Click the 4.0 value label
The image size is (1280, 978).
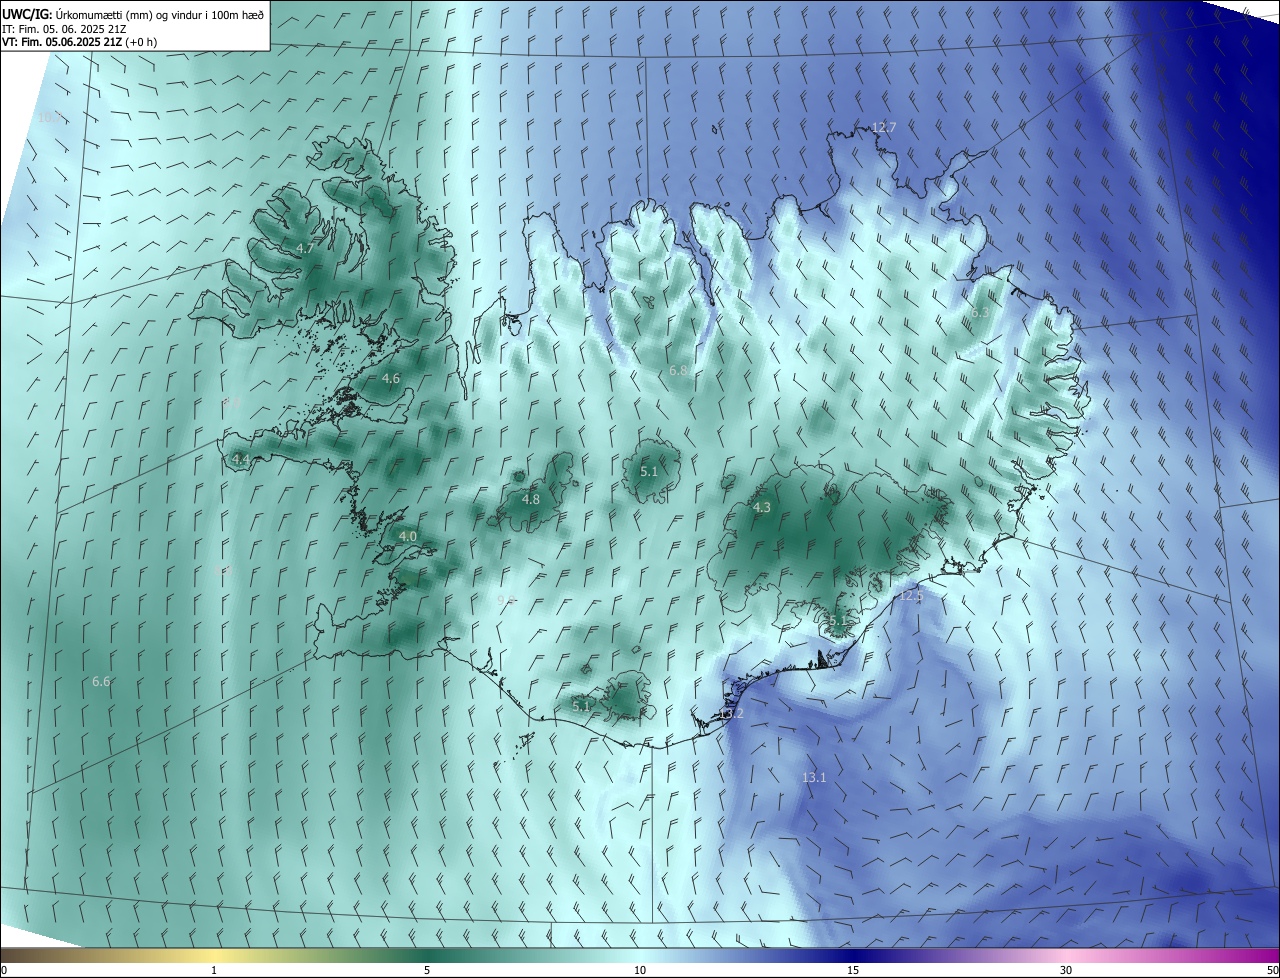pos(408,536)
